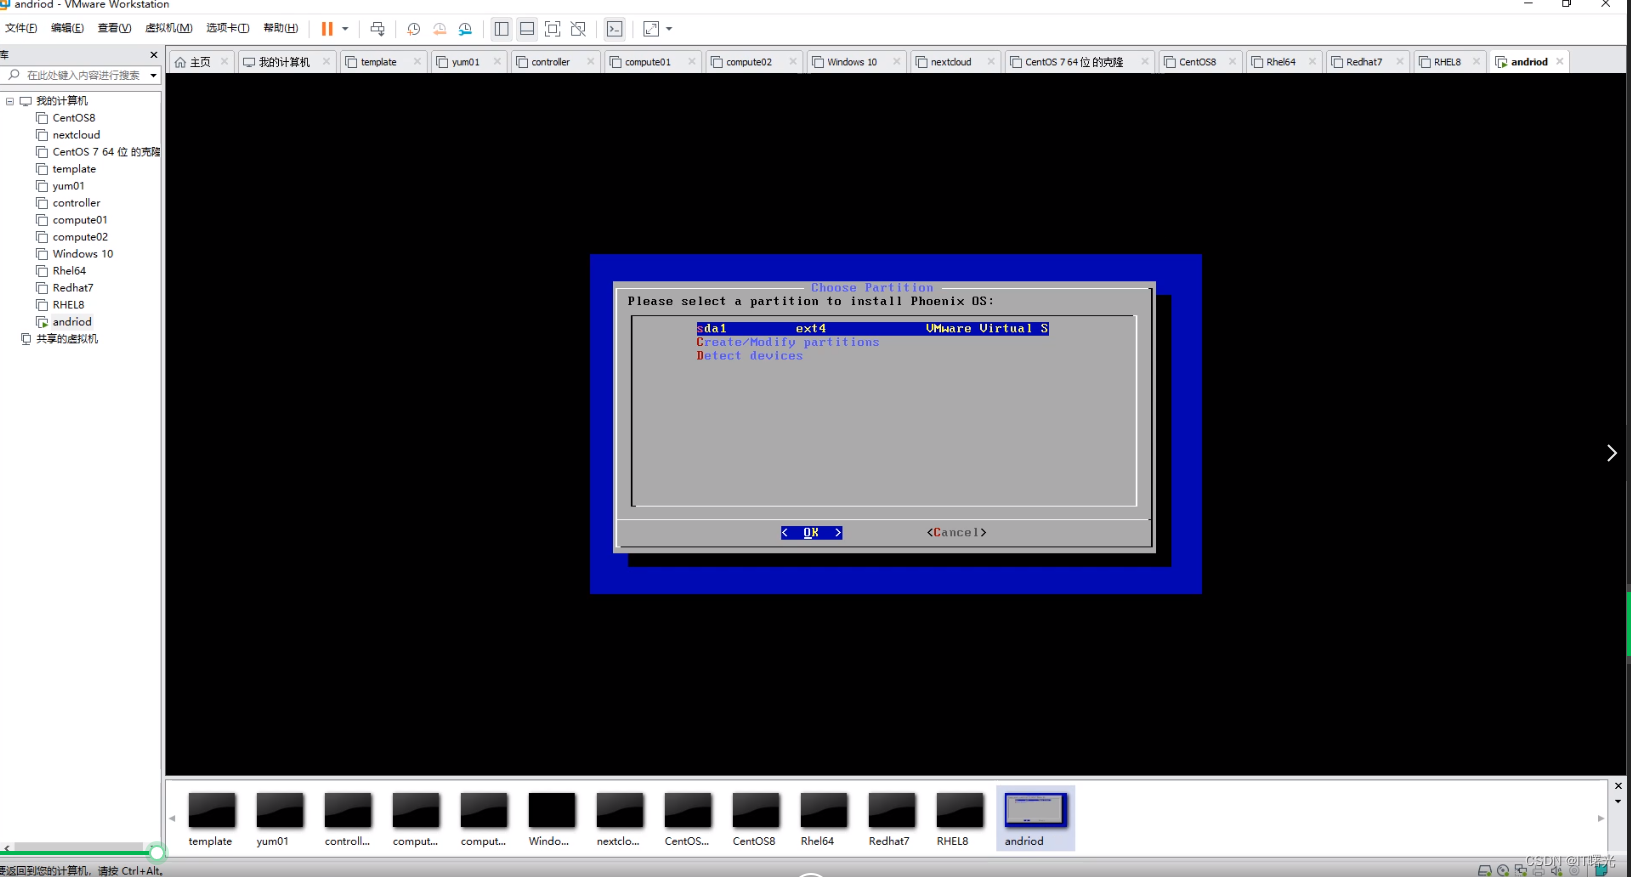This screenshot has width=1631, height=877.
Task: Click the library horizontal scrollbar
Action: [80, 848]
